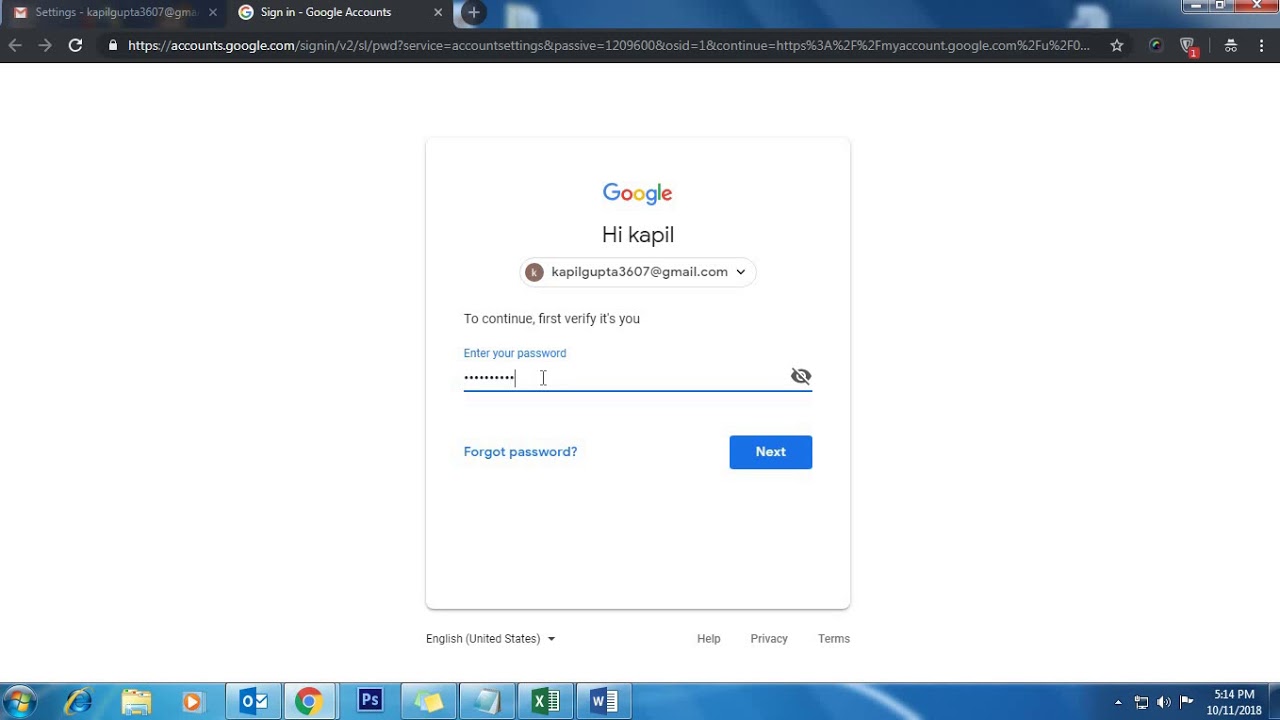Select the address bar URL
1280x720 pixels.
click(609, 45)
